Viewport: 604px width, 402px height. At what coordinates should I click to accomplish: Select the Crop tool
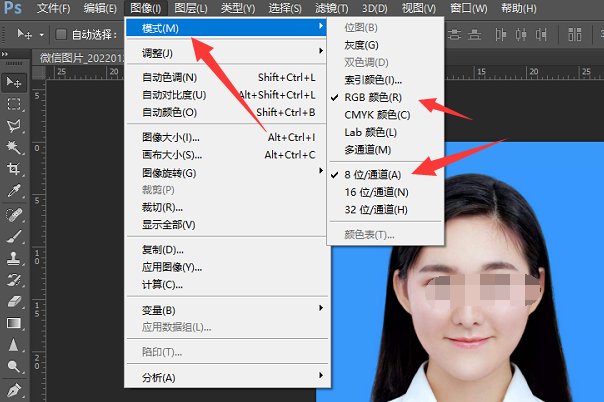pyautogui.click(x=14, y=169)
